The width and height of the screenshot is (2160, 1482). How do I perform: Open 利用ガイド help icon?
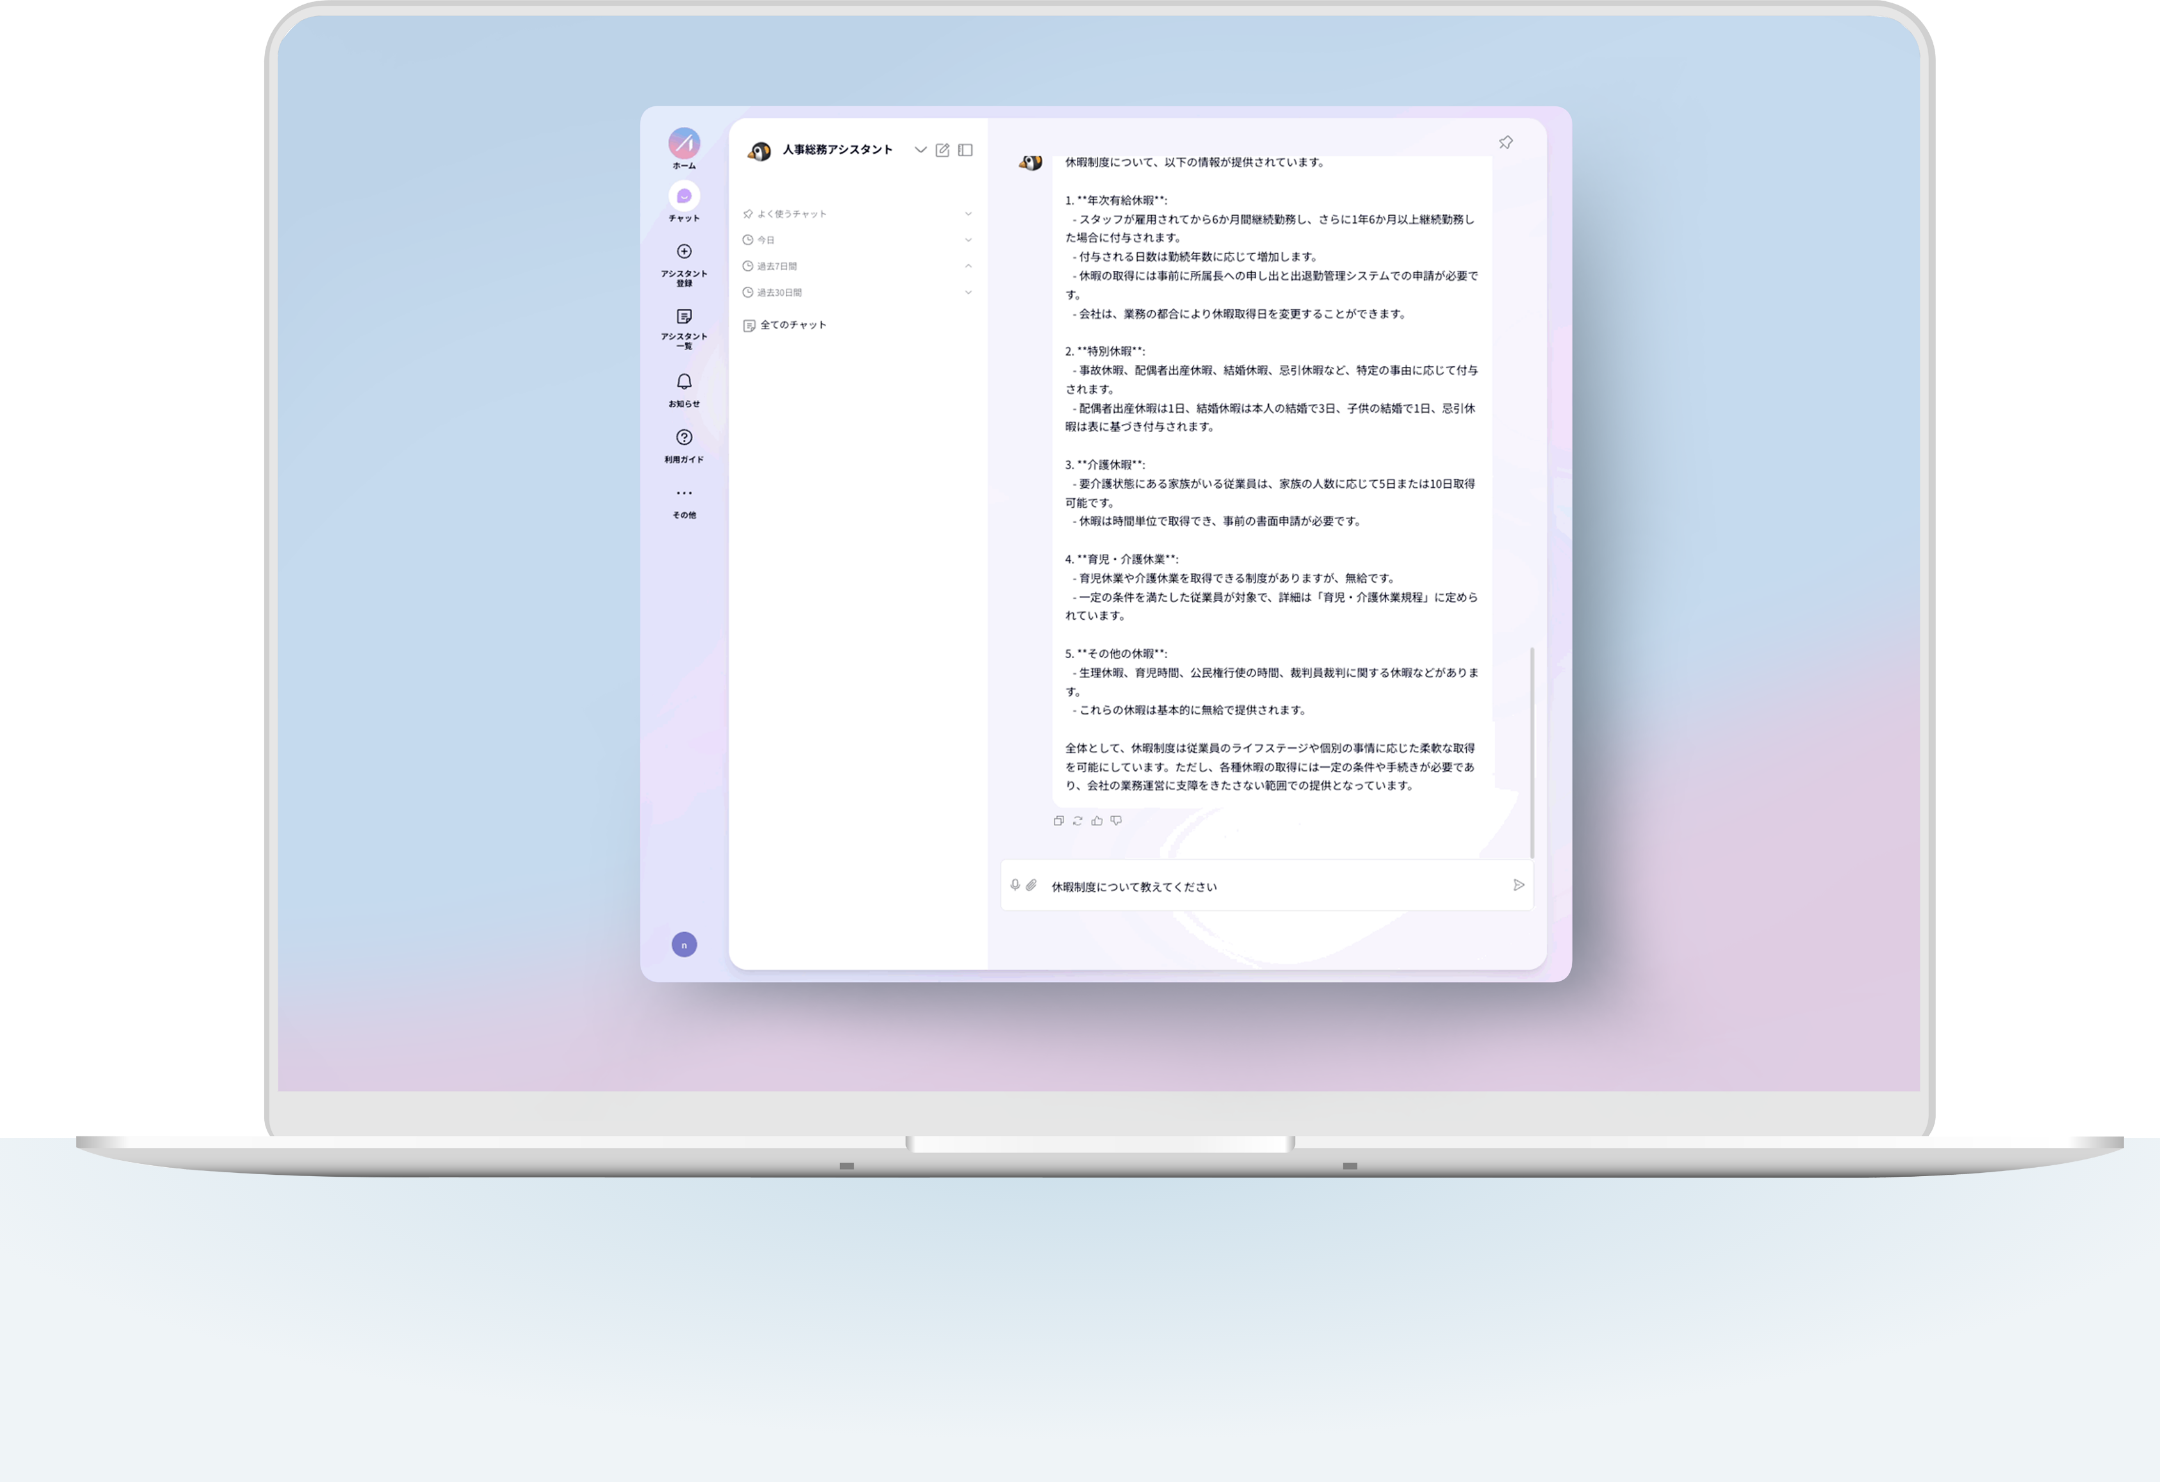click(x=684, y=438)
